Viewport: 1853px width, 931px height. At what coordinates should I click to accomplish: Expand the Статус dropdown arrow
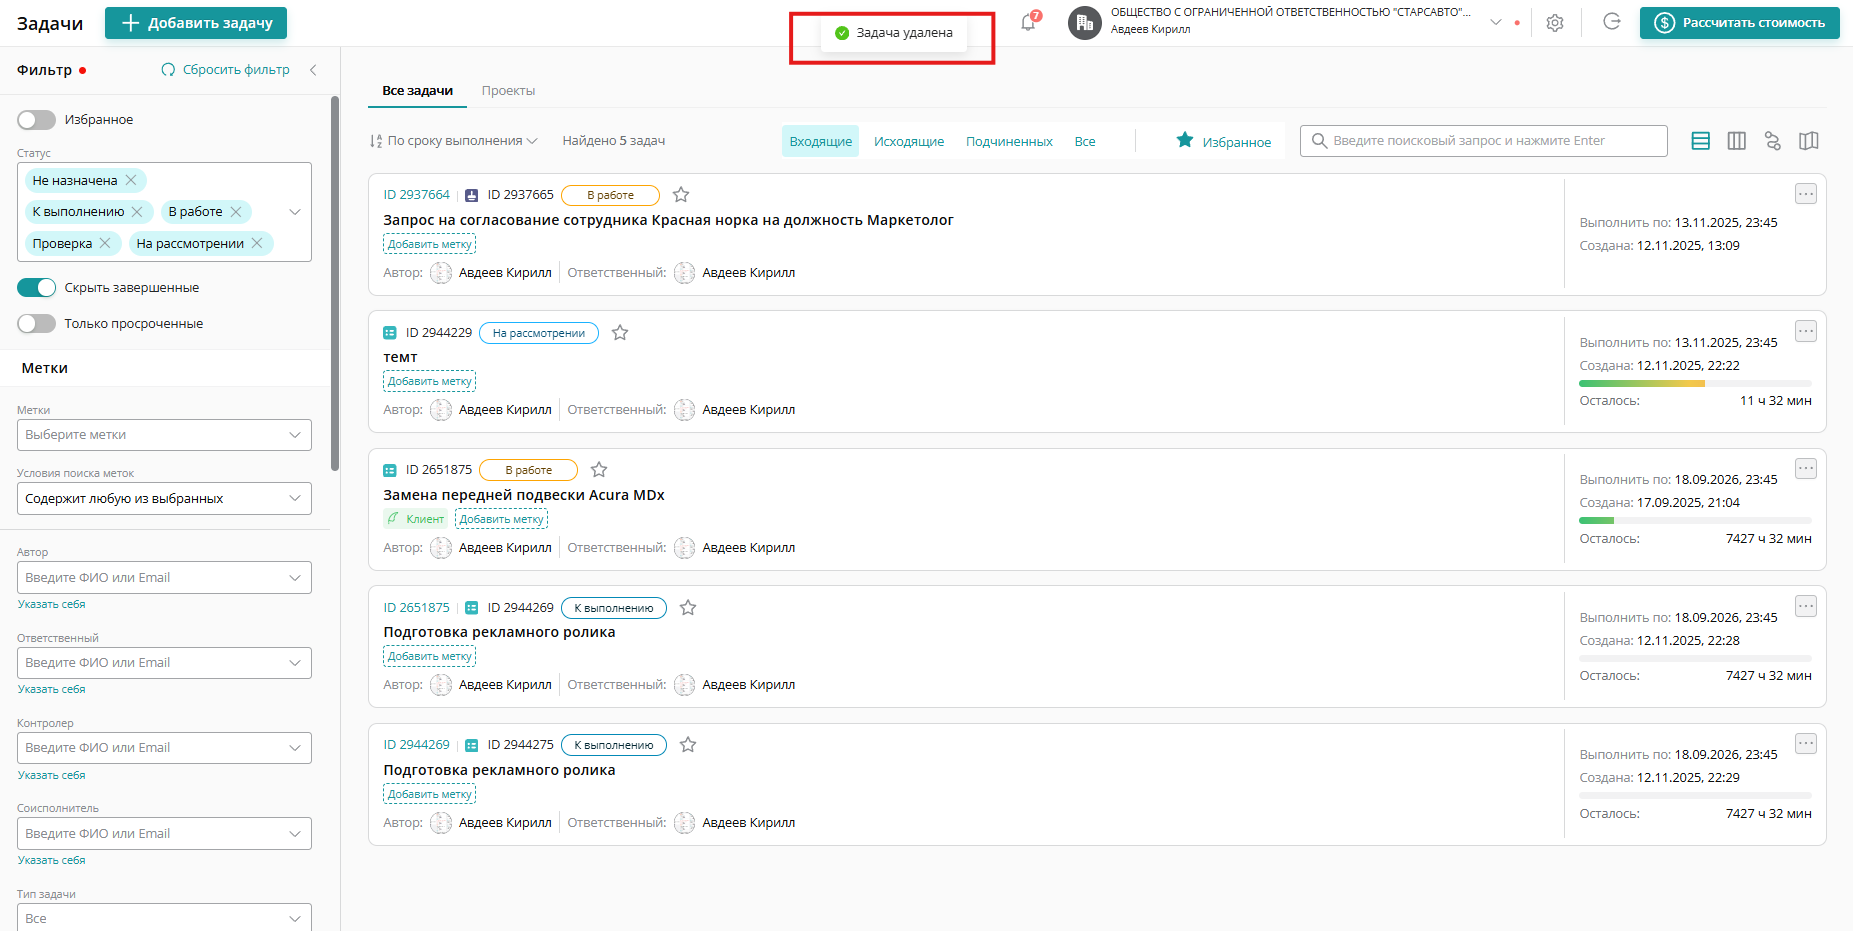pos(295,212)
